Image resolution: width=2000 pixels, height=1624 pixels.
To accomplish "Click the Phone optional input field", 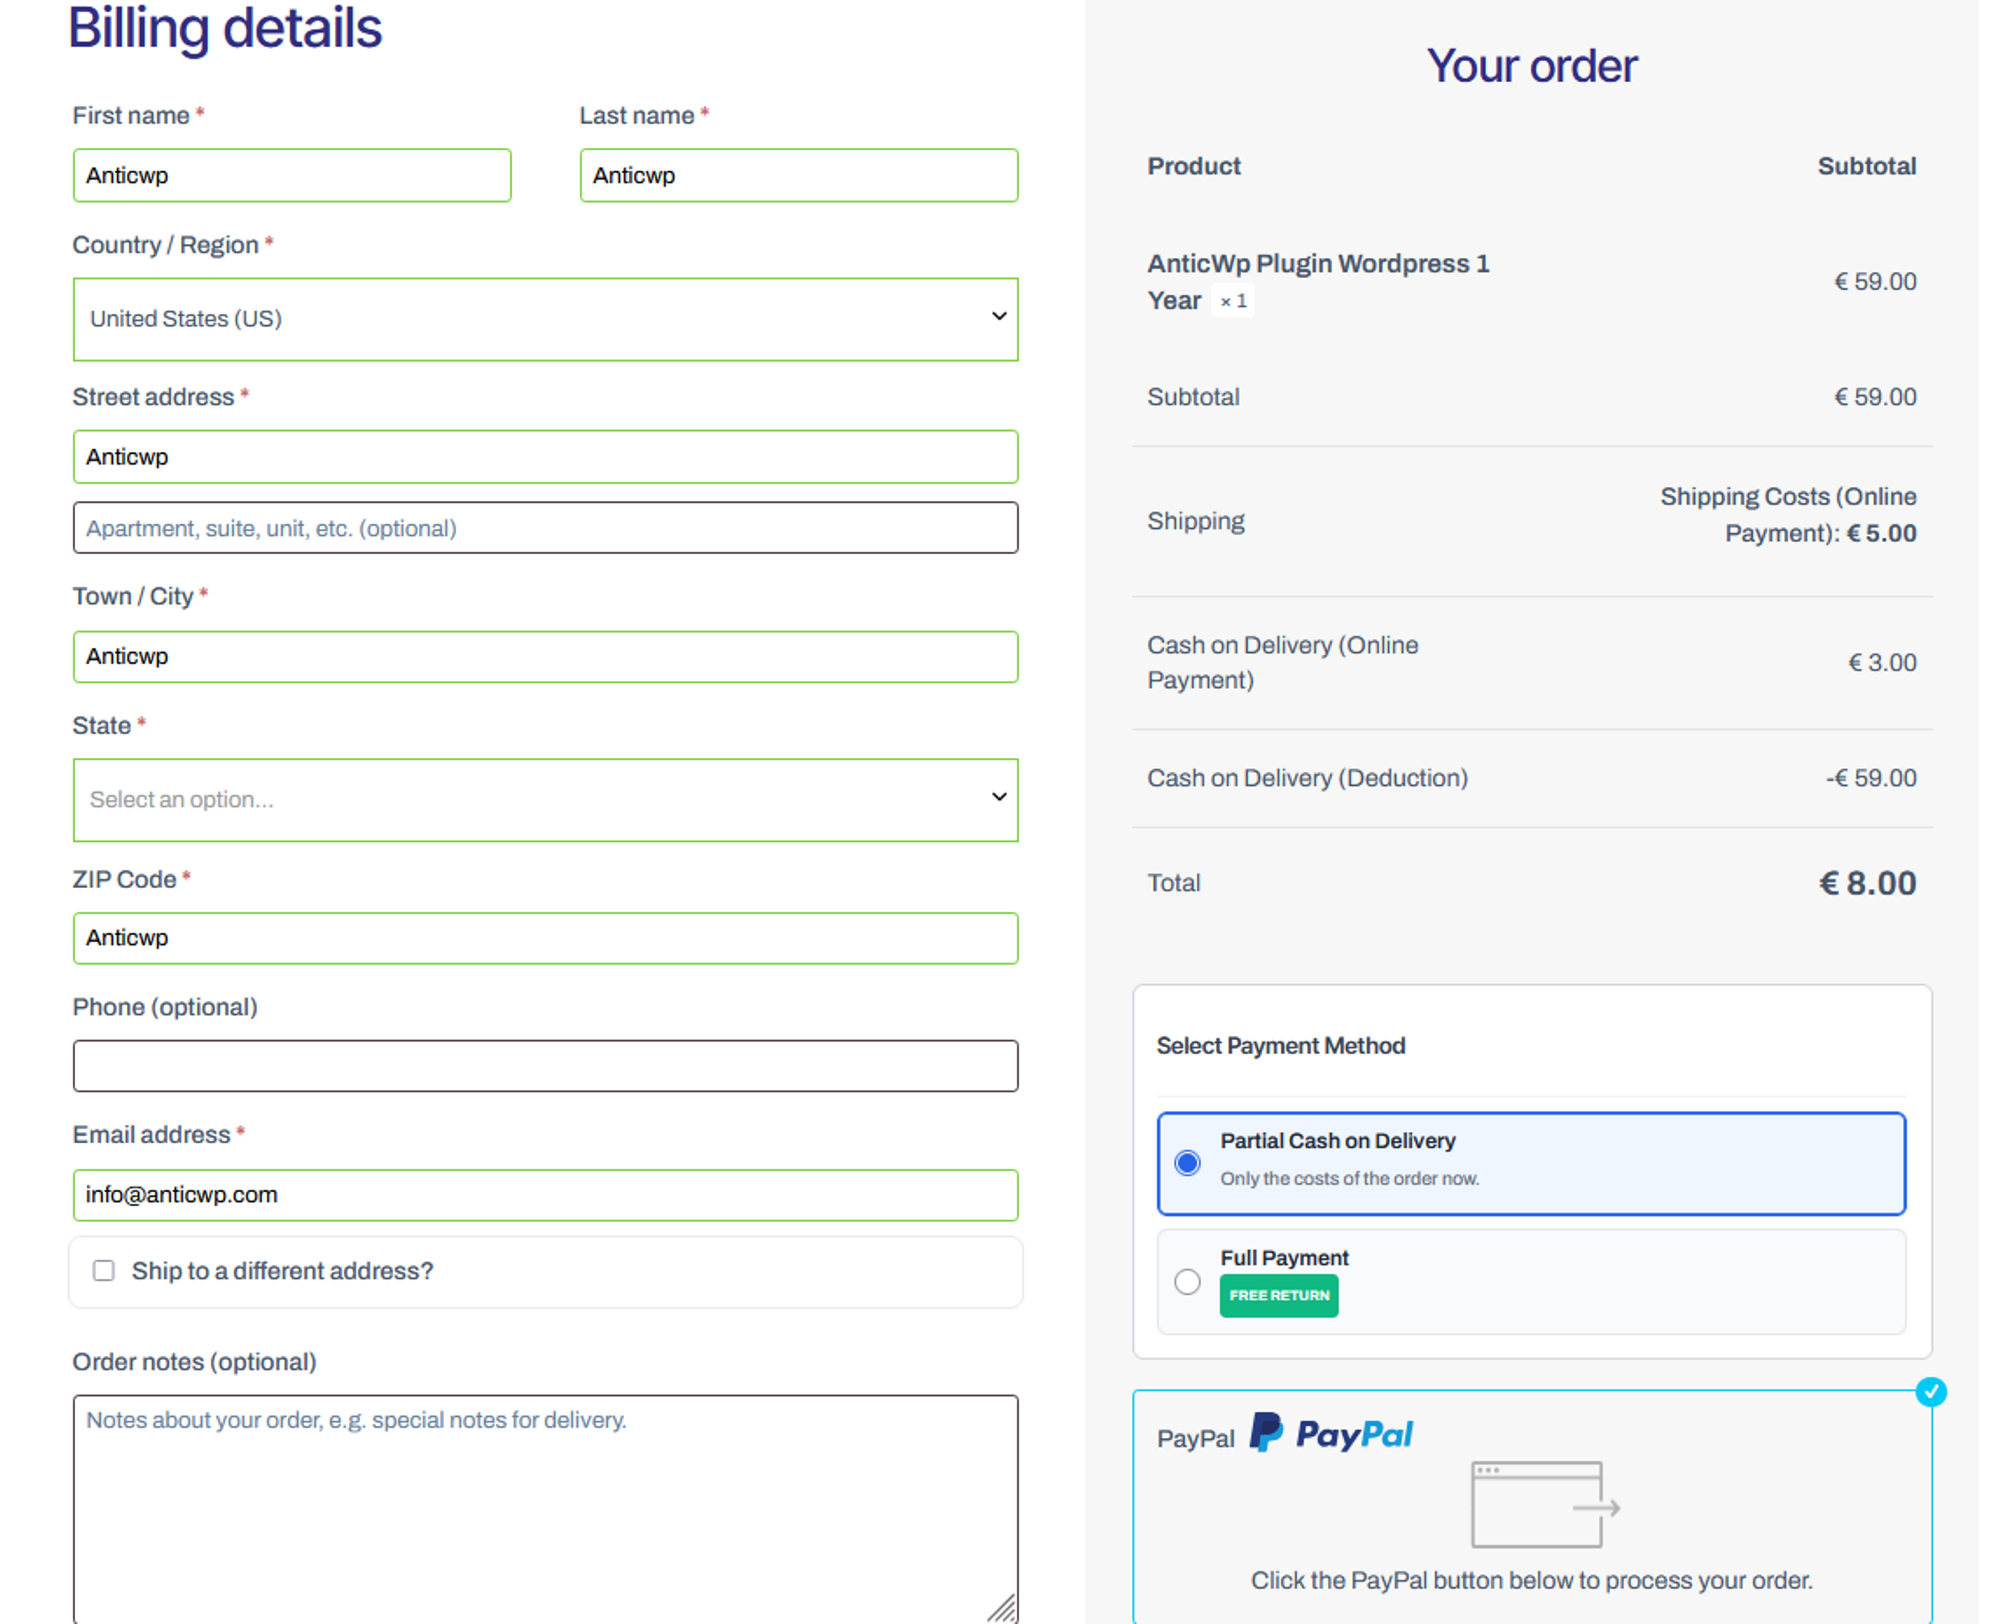I will coord(545,1066).
